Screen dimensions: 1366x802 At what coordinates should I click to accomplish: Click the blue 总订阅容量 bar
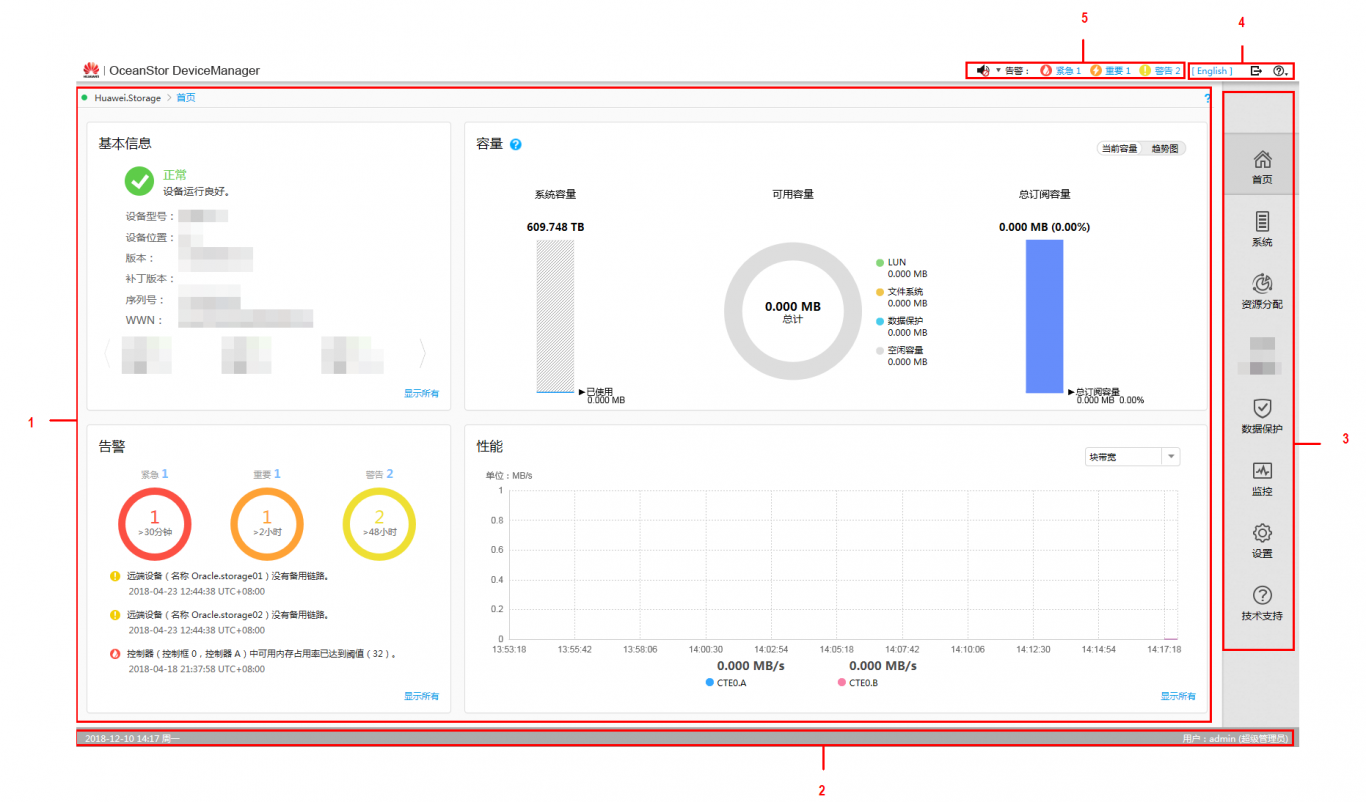pyautogui.click(x=1044, y=316)
